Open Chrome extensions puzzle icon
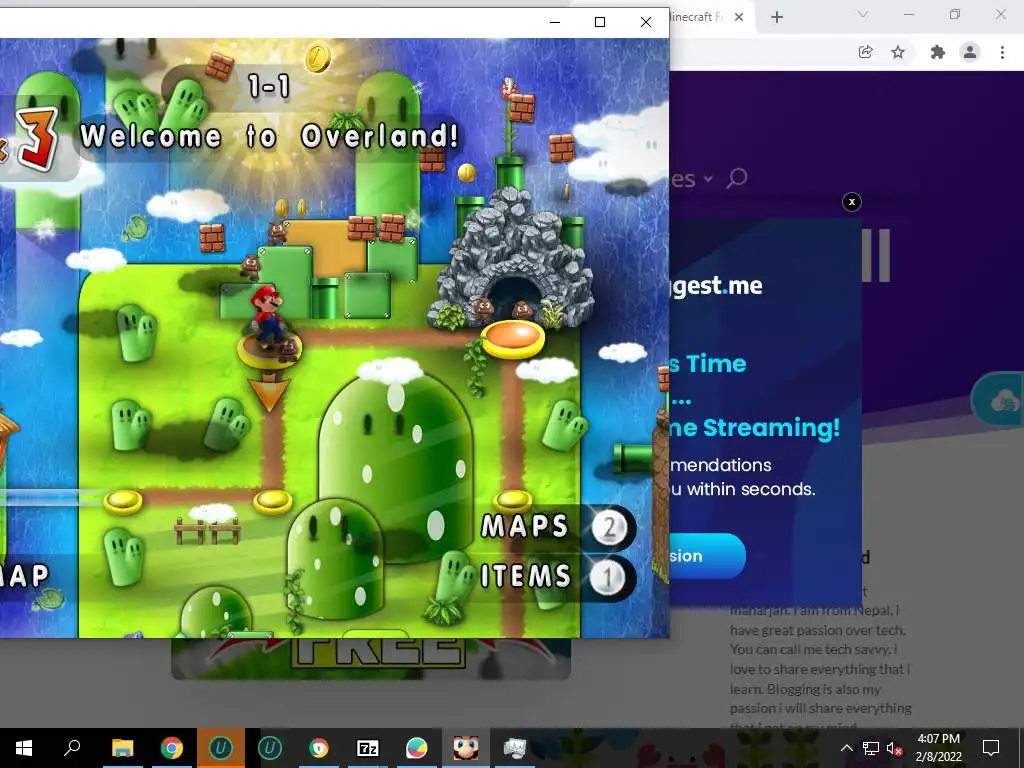This screenshot has width=1024, height=768. (938, 52)
